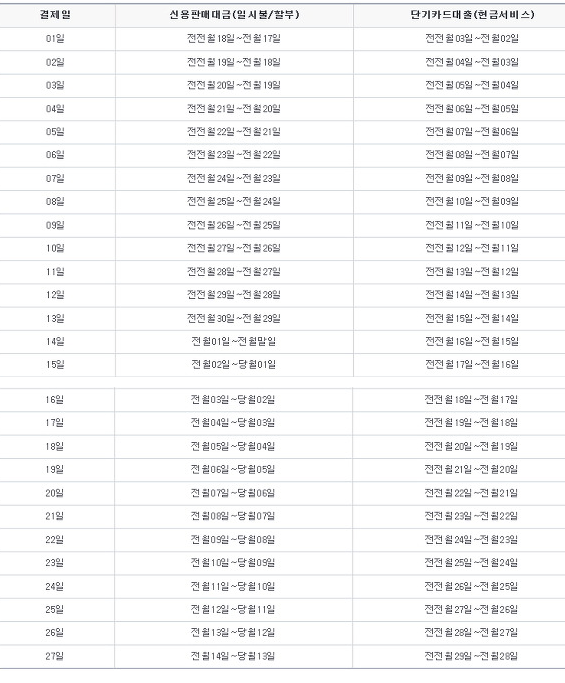The image size is (565, 683).
Task: Select the 25일 payment date cell
Action: click(x=54, y=609)
